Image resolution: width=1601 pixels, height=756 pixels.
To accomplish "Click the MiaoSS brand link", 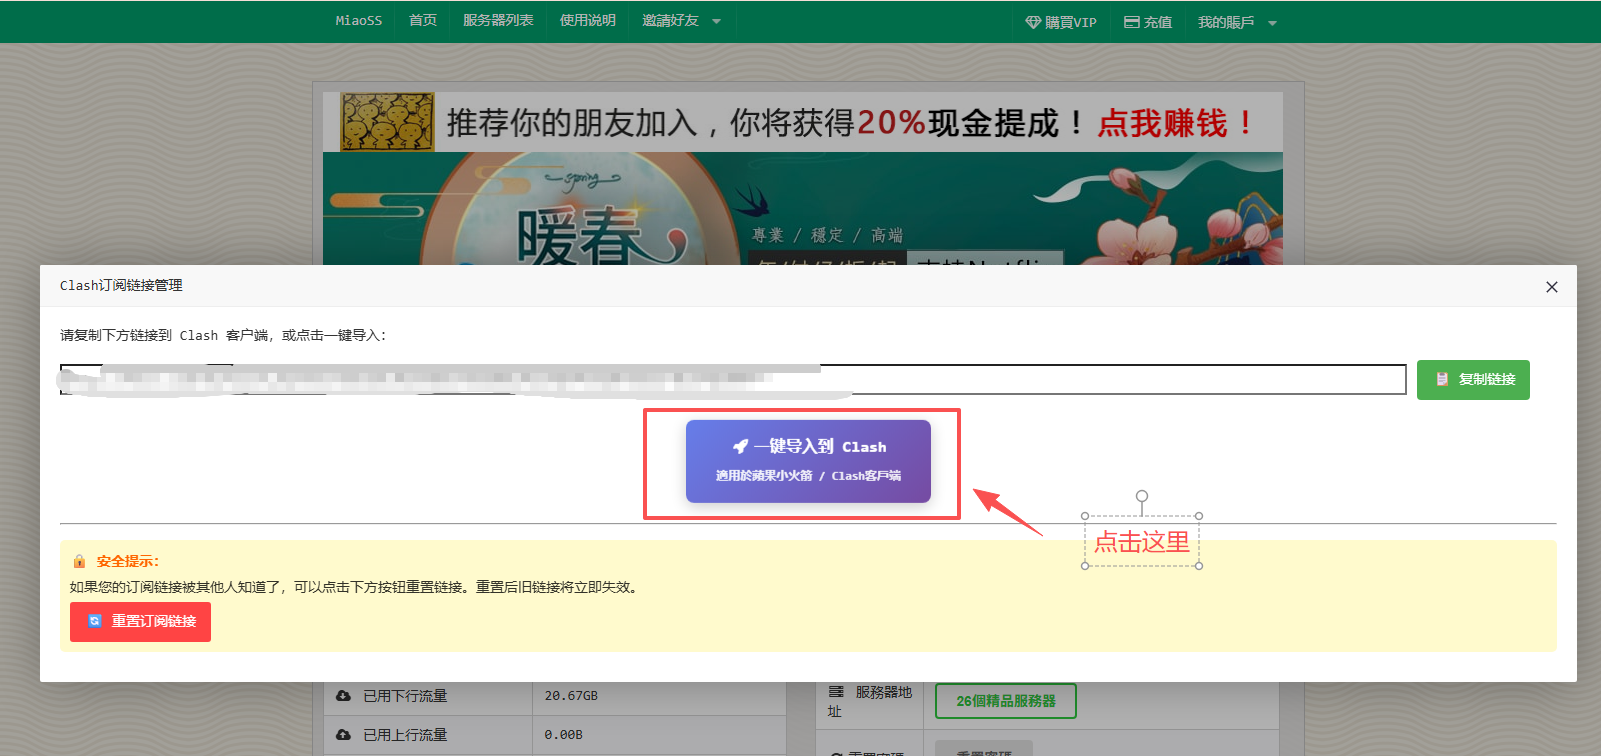I will (x=358, y=21).
